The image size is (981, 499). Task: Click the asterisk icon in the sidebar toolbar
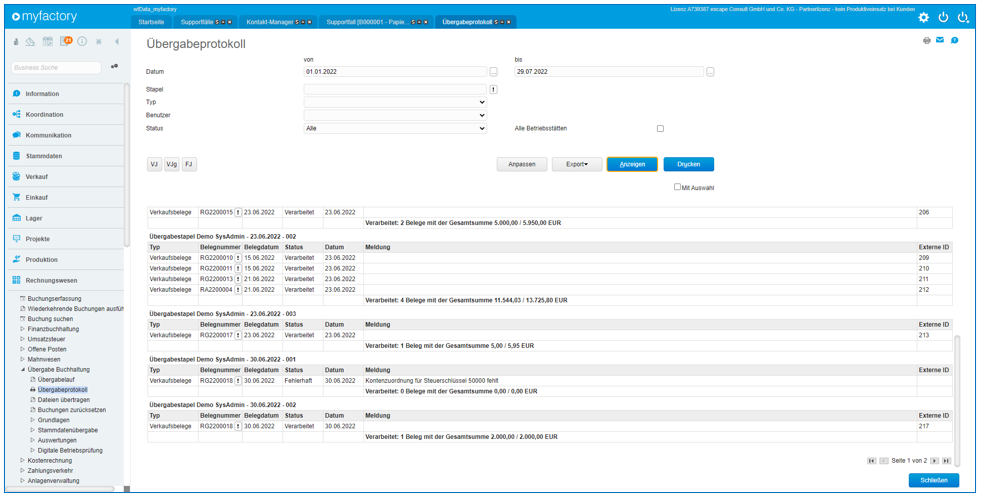point(99,41)
